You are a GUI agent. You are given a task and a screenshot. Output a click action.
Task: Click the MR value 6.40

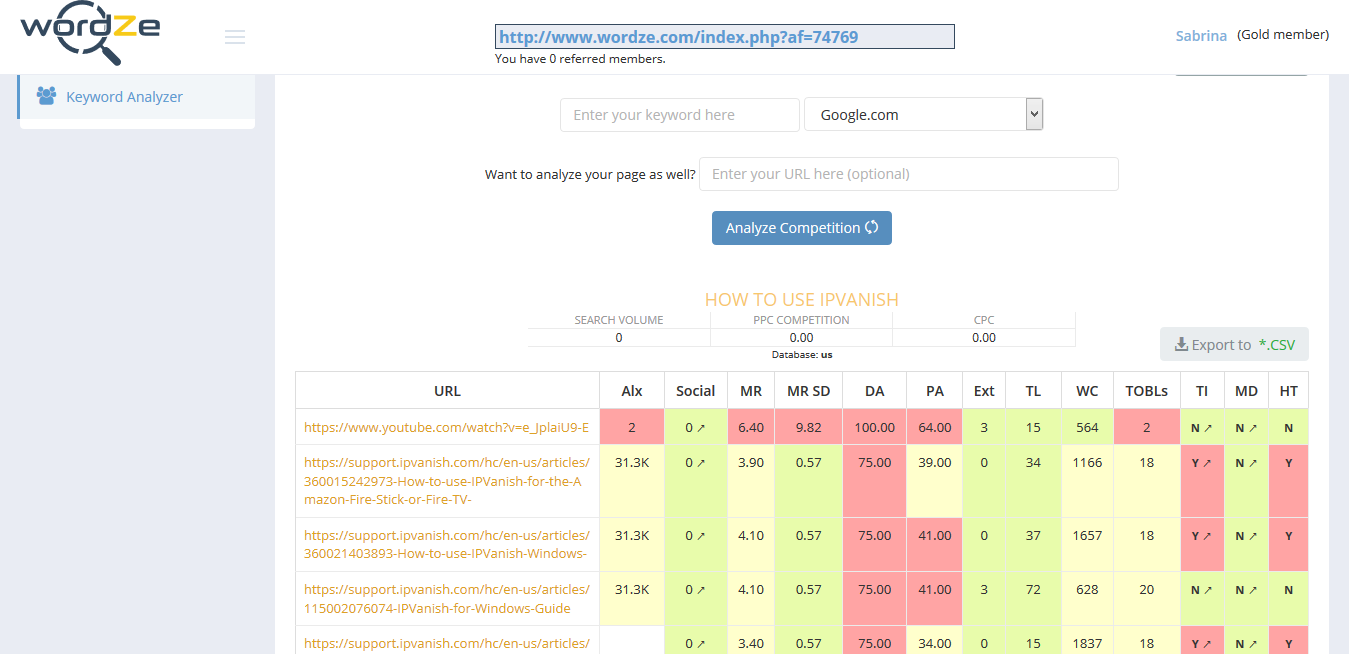pos(751,428)
